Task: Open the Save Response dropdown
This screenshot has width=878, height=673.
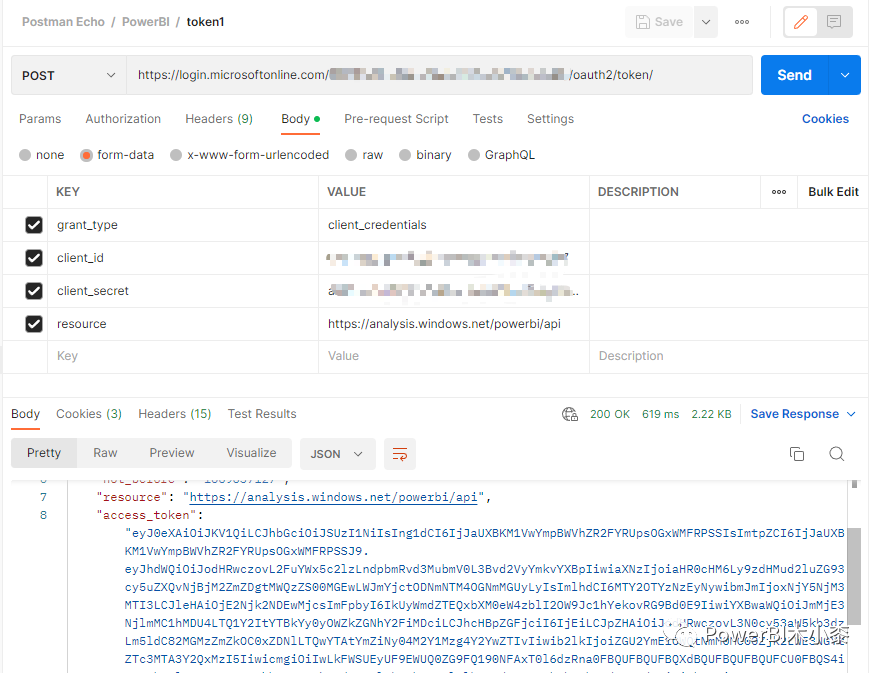Action: (803, 414)
